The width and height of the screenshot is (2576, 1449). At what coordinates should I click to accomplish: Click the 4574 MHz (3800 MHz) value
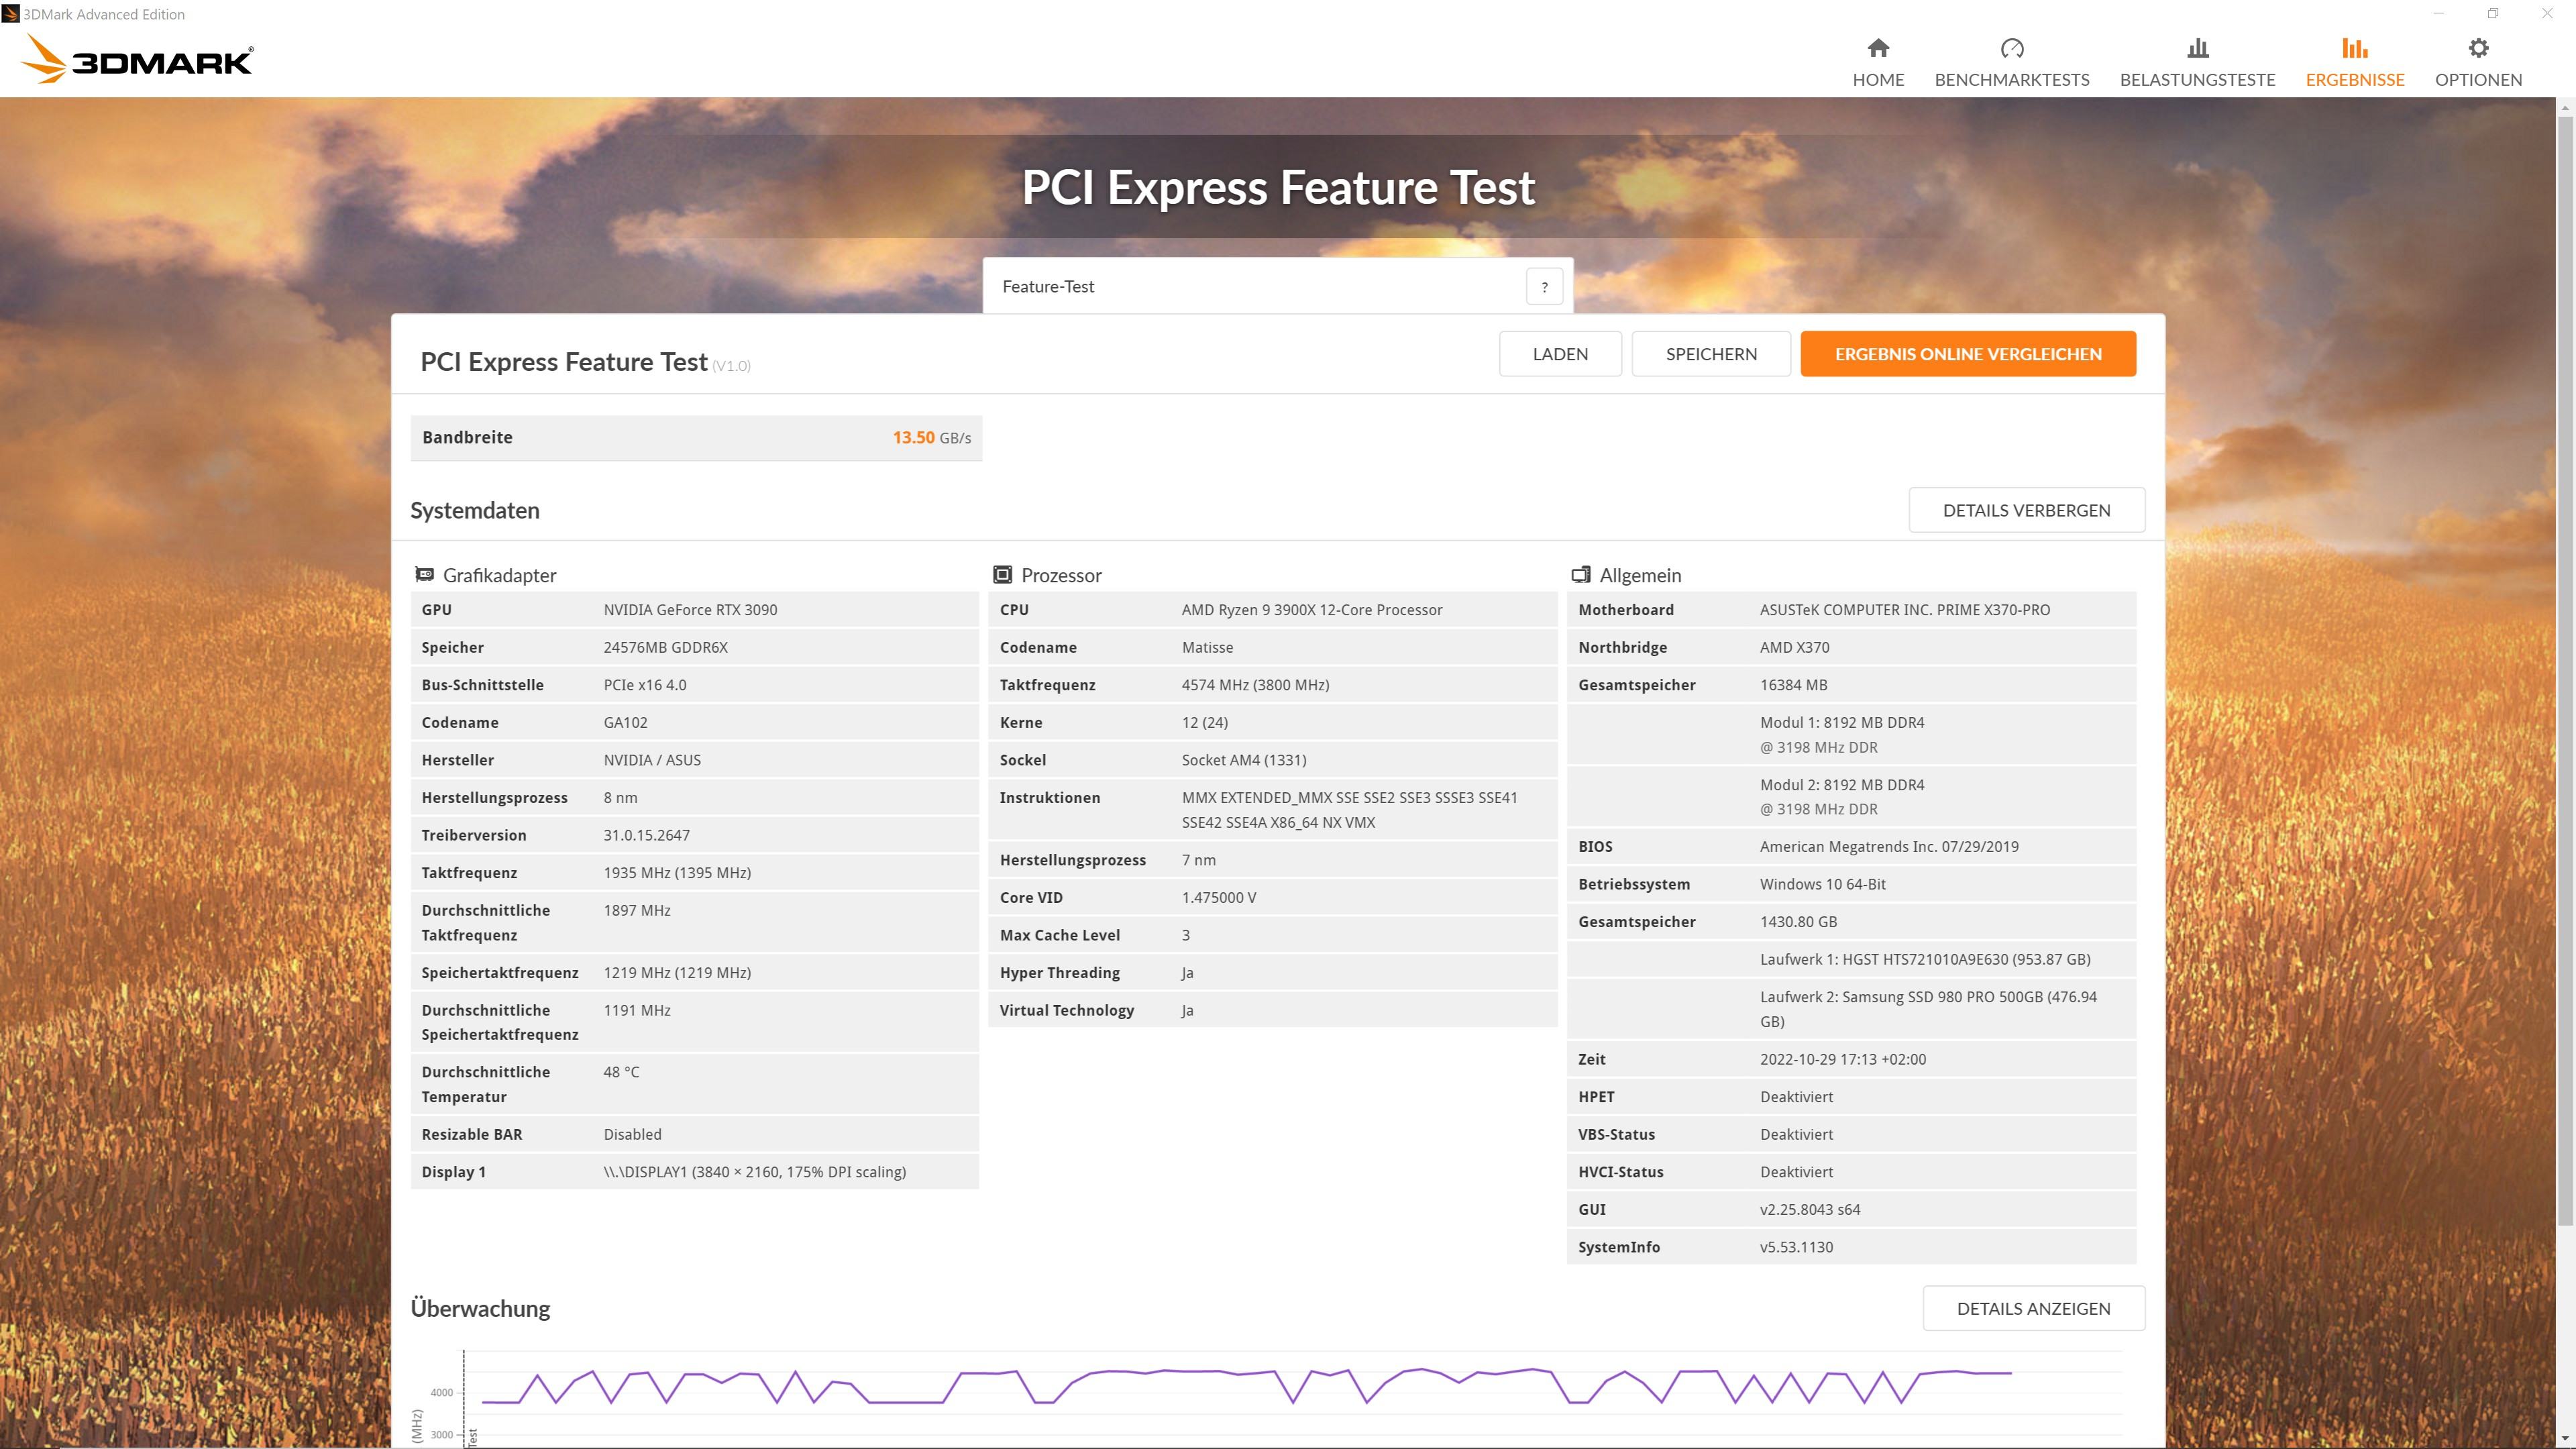coord(1255,685)
